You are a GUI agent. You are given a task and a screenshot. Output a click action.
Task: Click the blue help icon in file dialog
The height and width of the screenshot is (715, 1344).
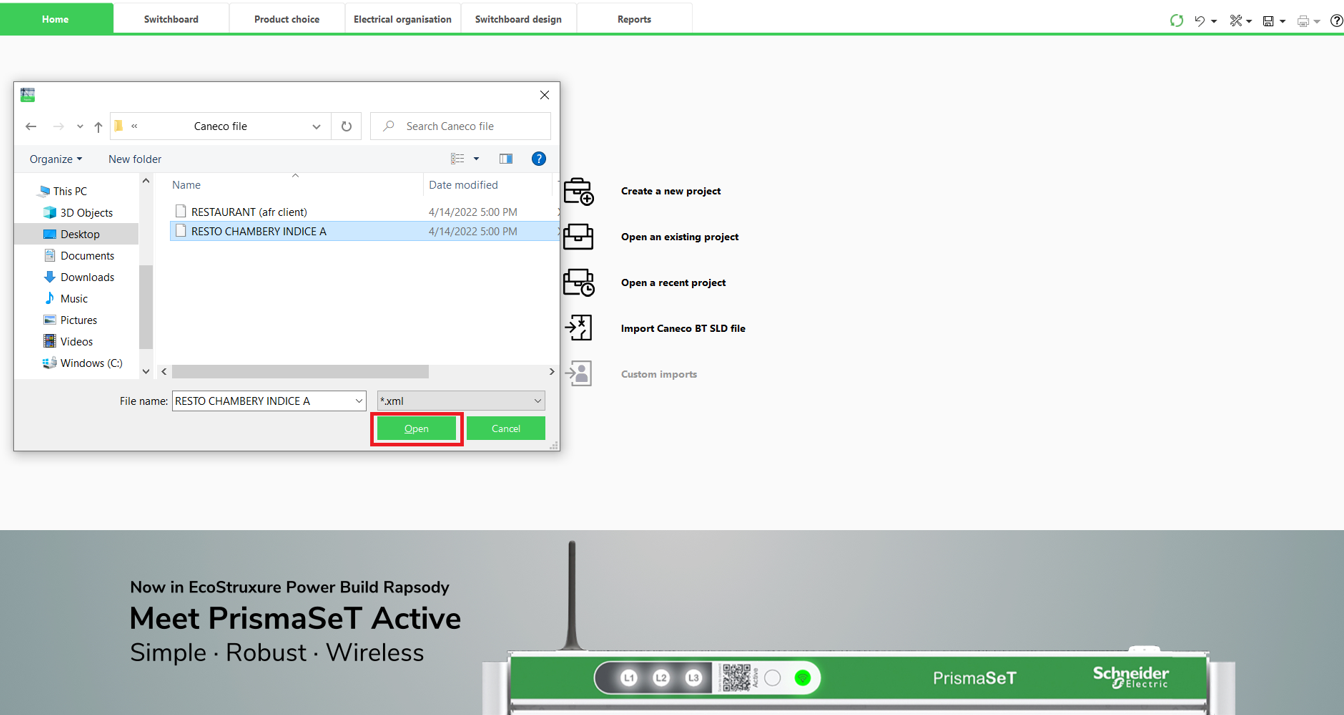pos(538,159)
